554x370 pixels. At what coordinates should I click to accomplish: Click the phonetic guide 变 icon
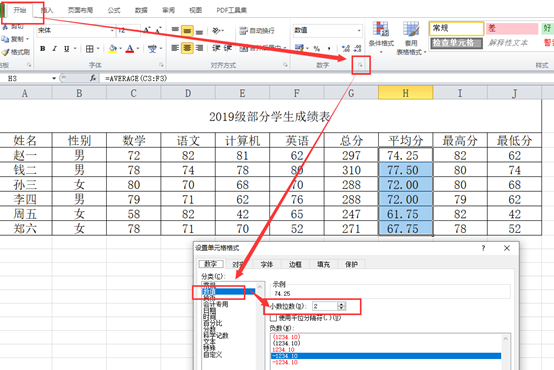152,49
